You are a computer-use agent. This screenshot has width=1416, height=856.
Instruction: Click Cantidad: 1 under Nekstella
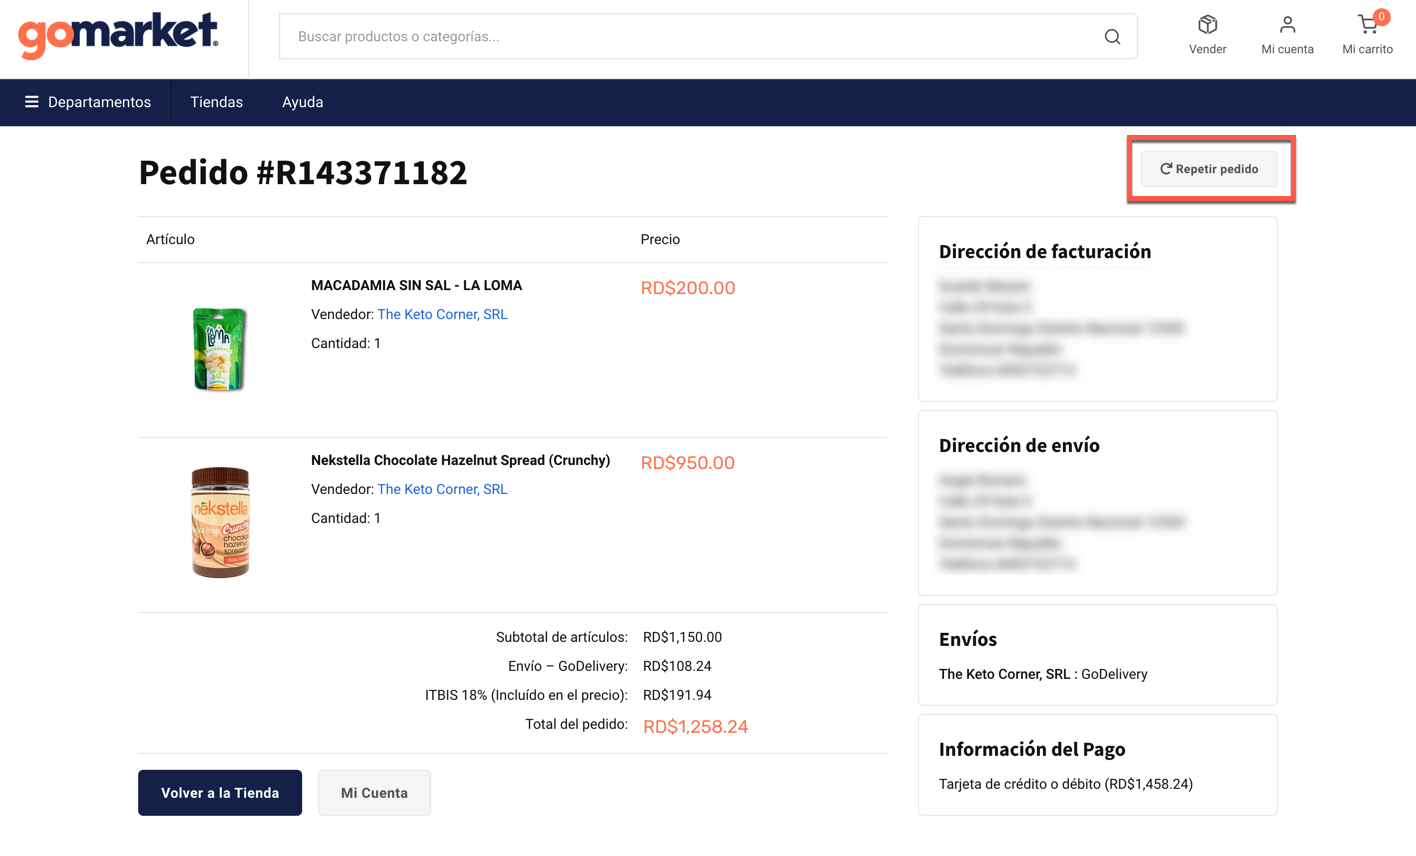tap(346, 518)
